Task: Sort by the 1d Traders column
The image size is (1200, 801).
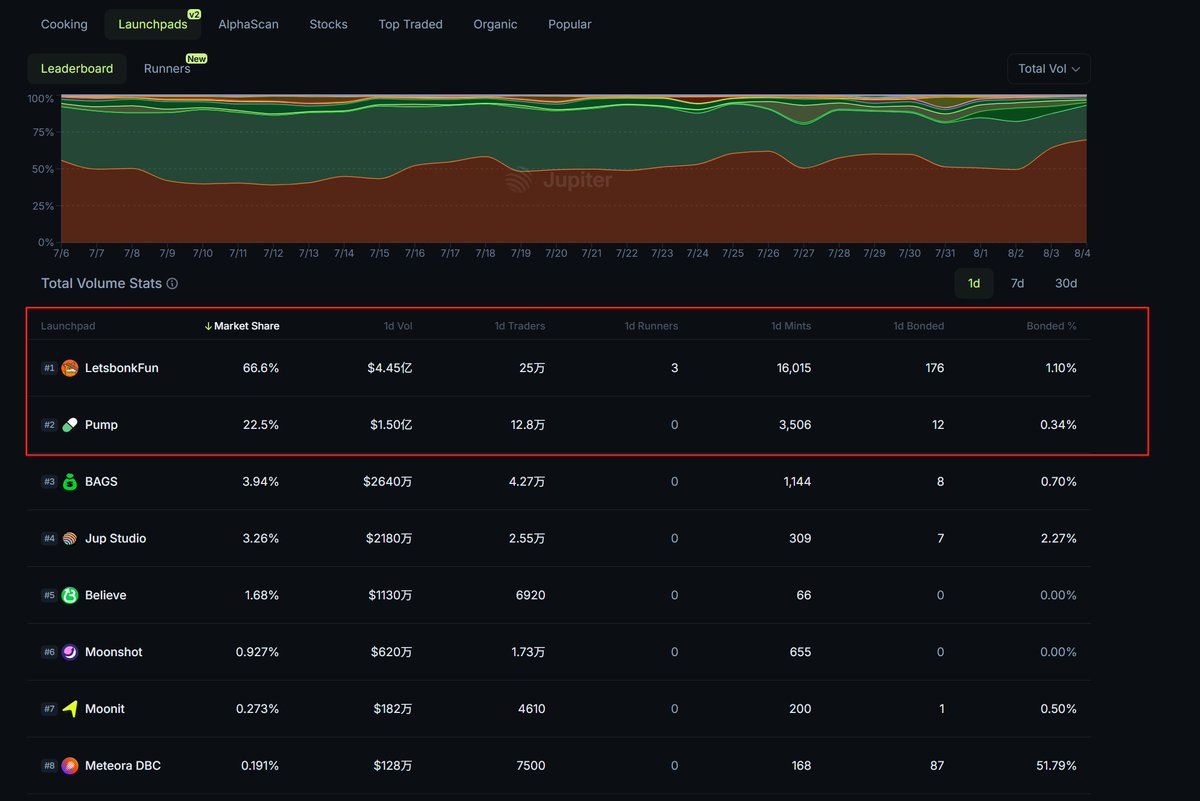Action: tap(520, 326)
